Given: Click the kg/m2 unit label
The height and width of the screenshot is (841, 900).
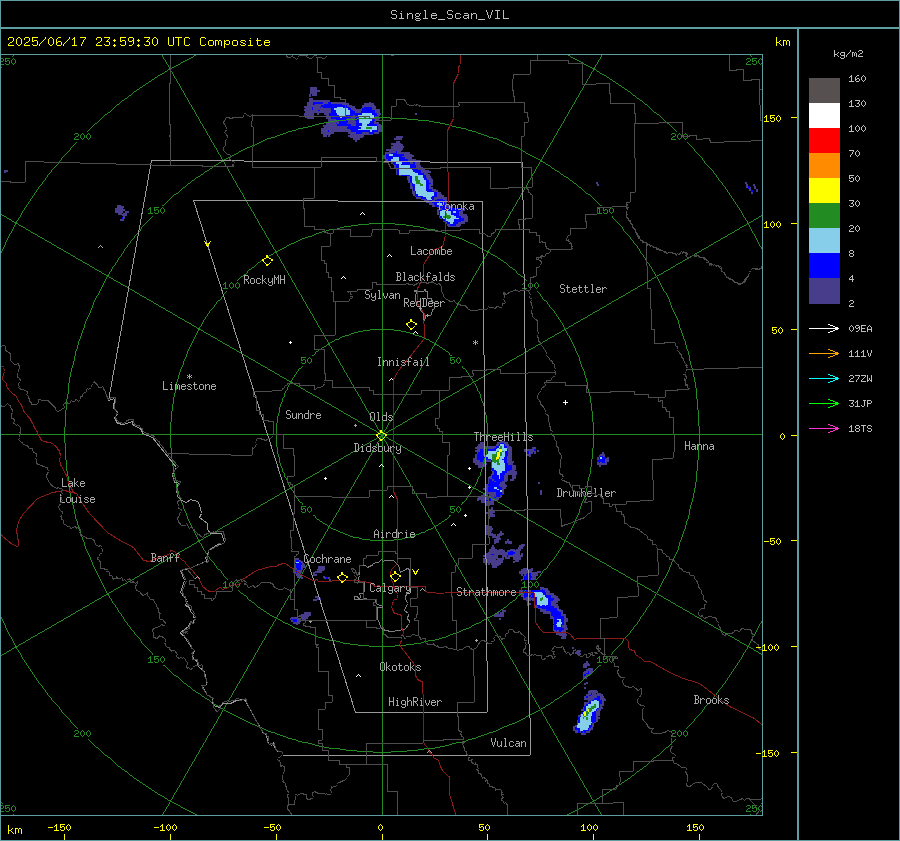Looking at the screenshot, I should (x=848, y=54).
